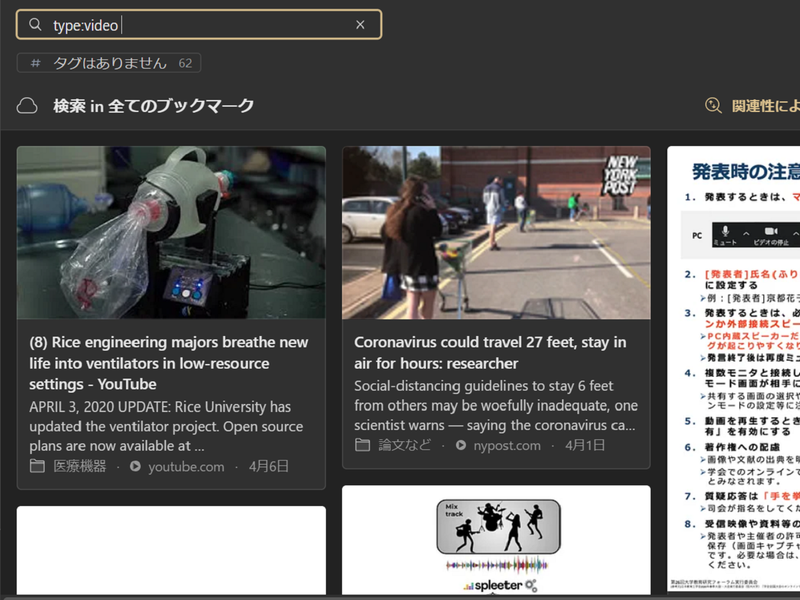
Task: Click the hash icon in the tag chip
Action: pyautogui.click(x=36, y=63)
